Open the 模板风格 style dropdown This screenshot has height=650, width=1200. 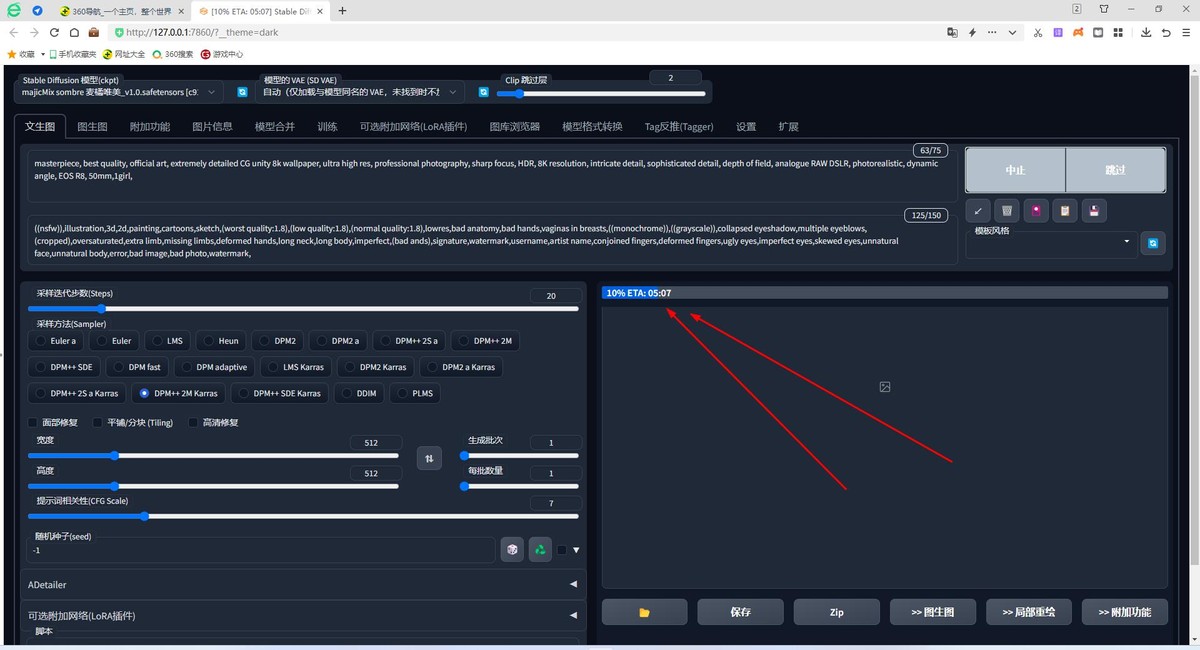[1051, 242]
